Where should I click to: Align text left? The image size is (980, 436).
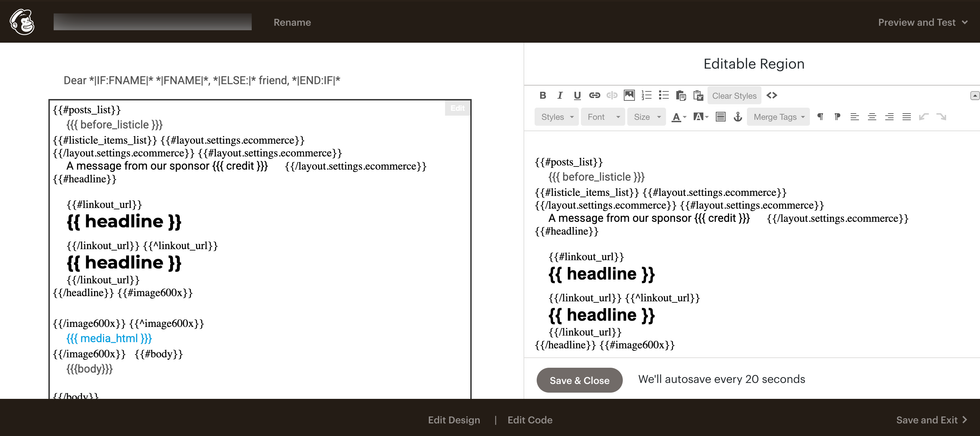855,117
